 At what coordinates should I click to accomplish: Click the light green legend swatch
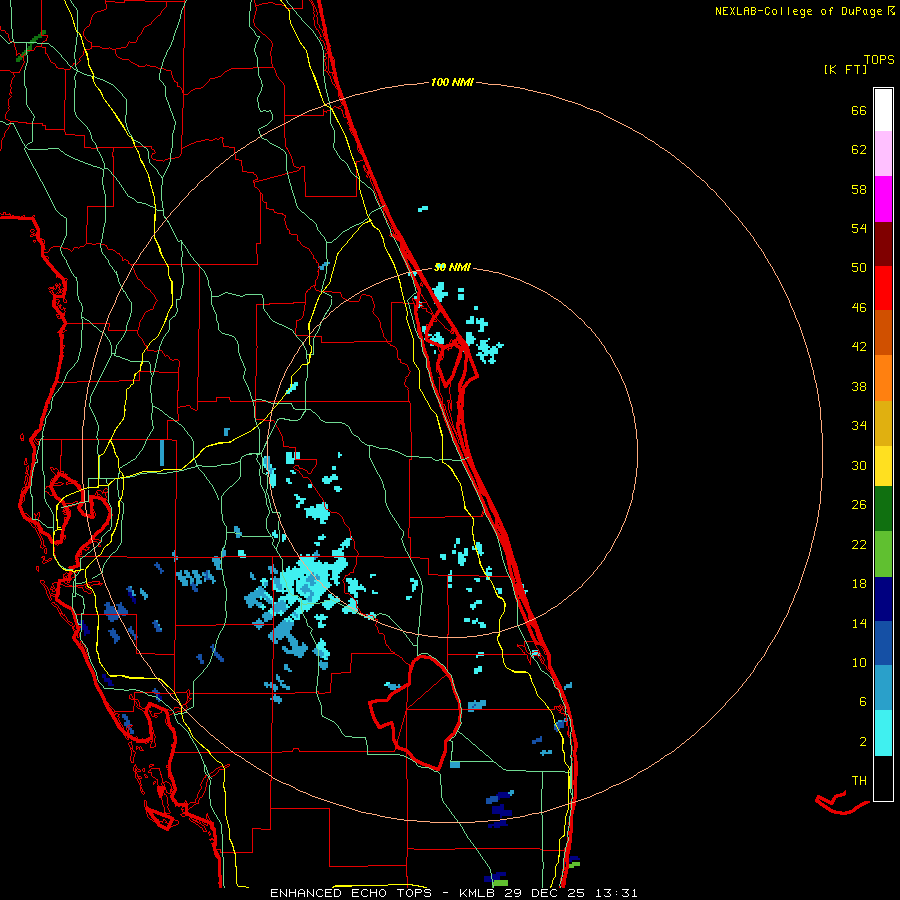click(883, 554)
